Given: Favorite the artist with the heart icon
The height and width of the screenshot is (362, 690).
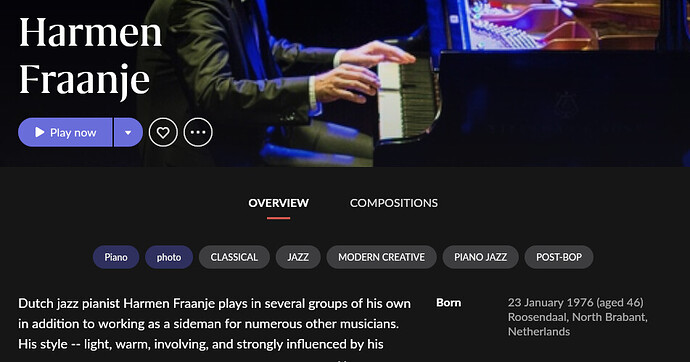Looking at the screenshot, I should coord(163,132).
